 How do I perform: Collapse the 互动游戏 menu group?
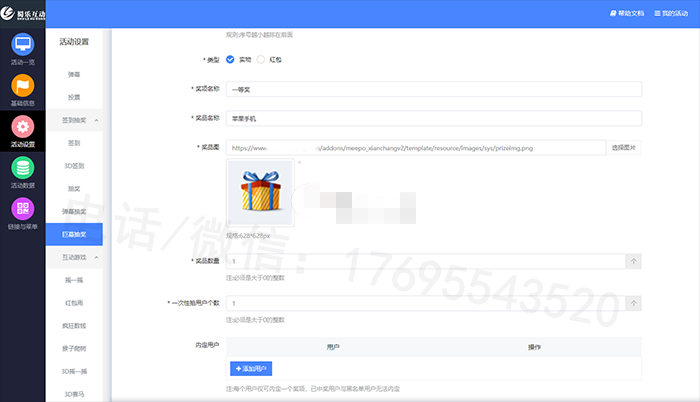tap(74, 257)
